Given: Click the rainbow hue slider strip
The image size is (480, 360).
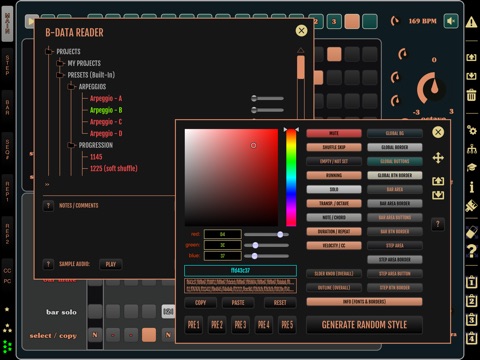Looking at the screenshot, I should tap(291, 178).
